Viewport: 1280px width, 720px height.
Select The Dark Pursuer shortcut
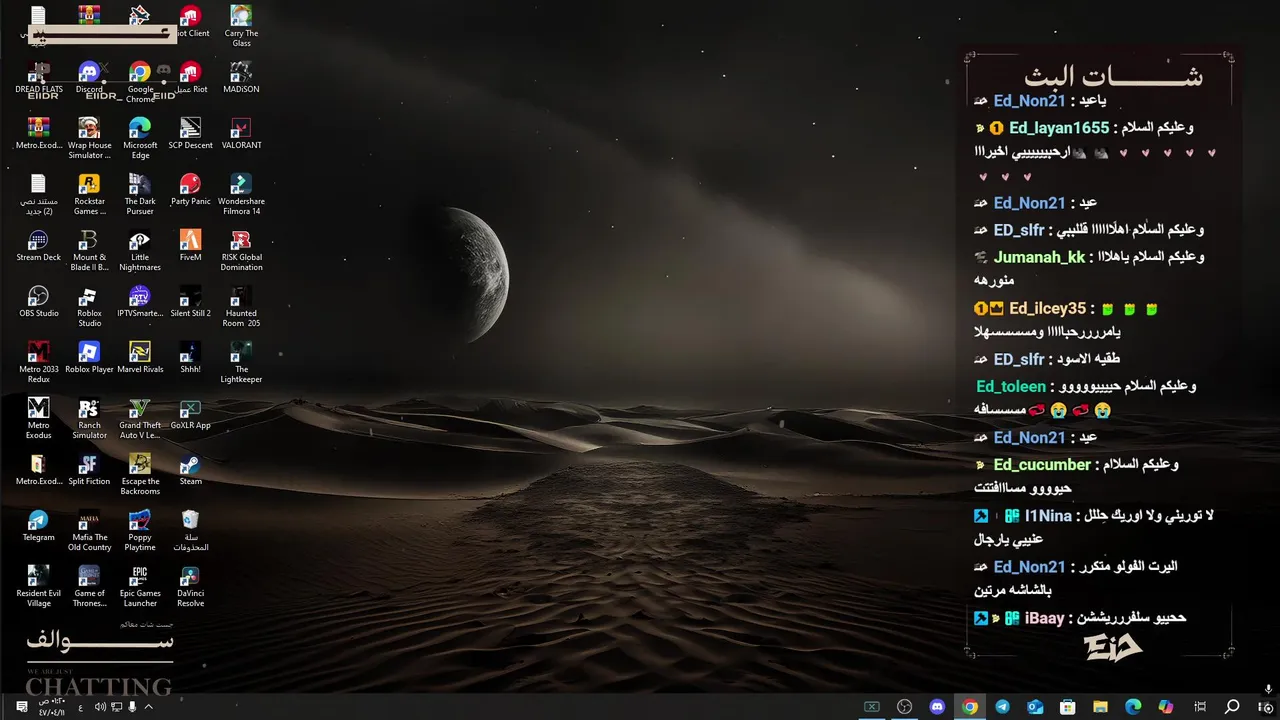140,194
